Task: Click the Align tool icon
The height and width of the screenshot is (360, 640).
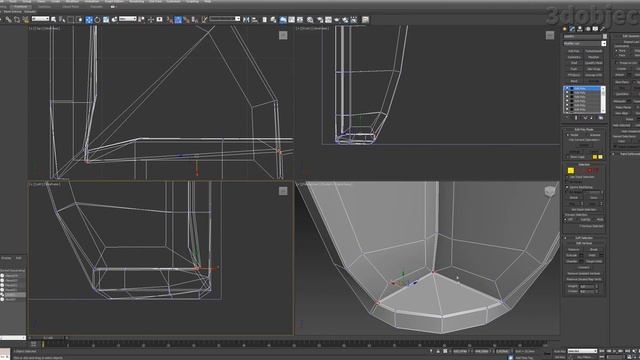Action: [x=255, y=20]
